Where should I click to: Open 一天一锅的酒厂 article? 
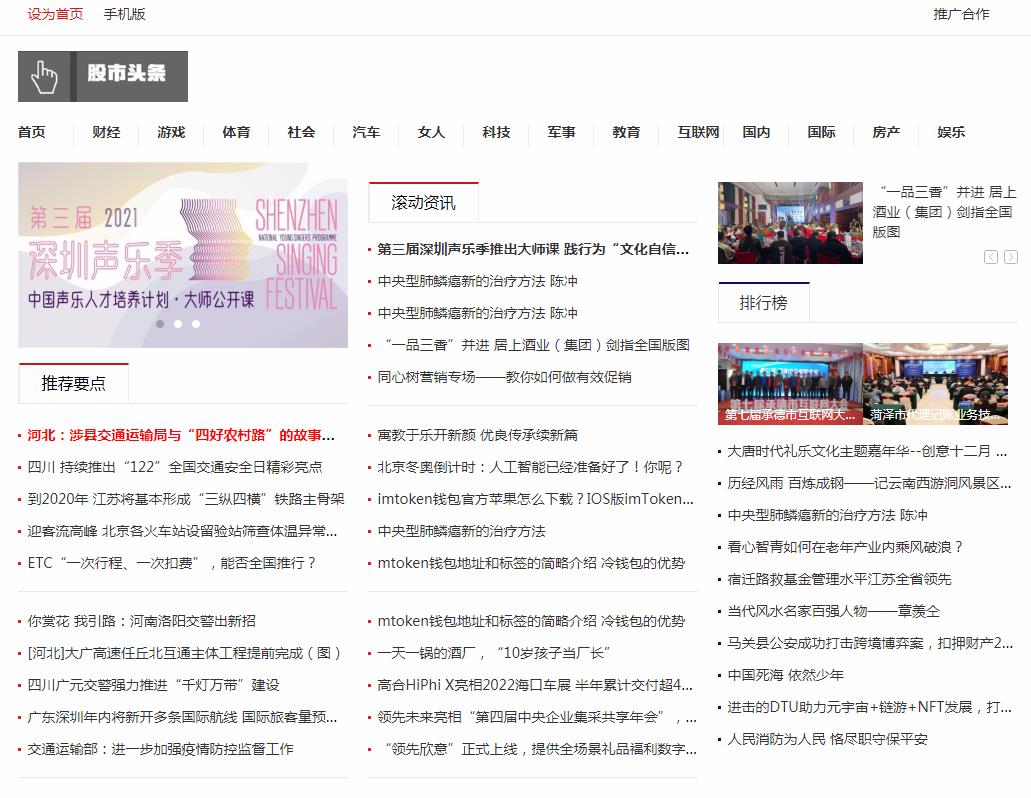point(494,653)
